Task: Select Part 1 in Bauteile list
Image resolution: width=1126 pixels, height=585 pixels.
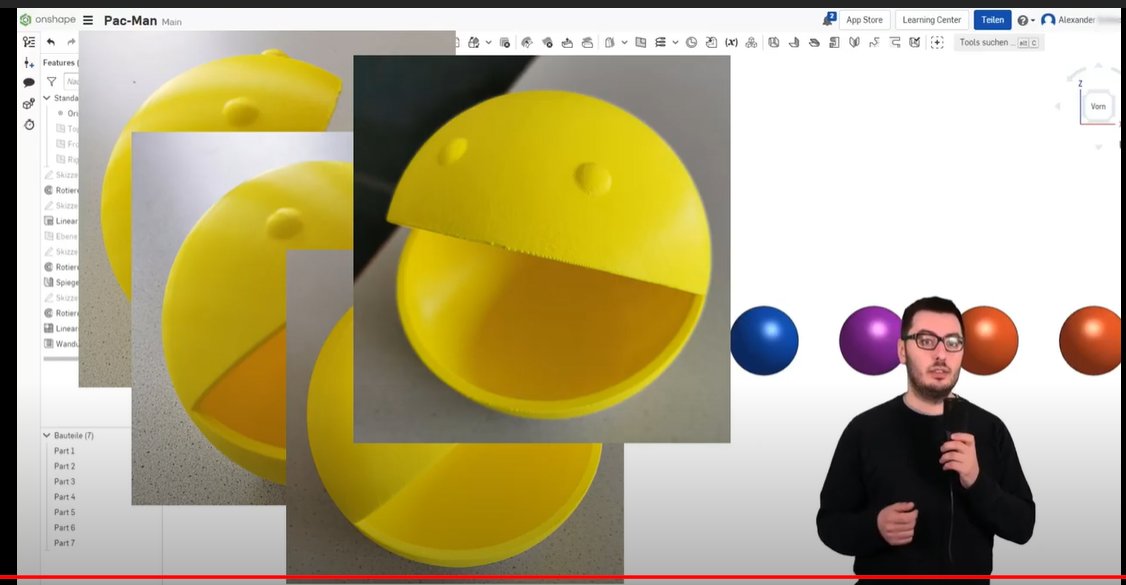Action: (64, 451)
